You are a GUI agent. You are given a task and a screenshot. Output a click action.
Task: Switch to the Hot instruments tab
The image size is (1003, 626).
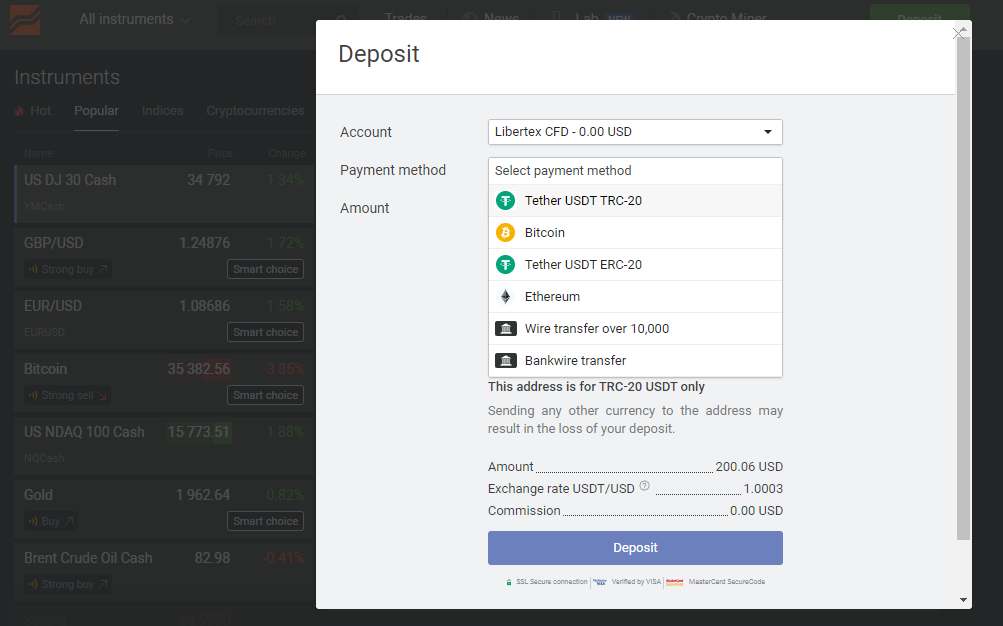pyautogui.click(x=33, y=111)
